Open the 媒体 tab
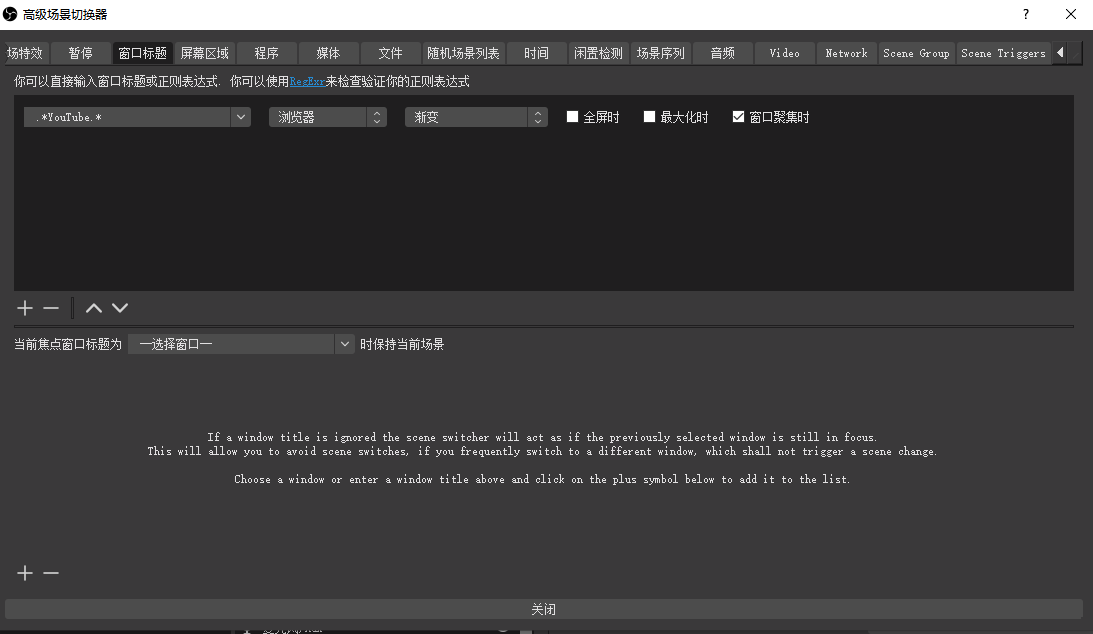 pyautogui.click(x=328, y=53)
